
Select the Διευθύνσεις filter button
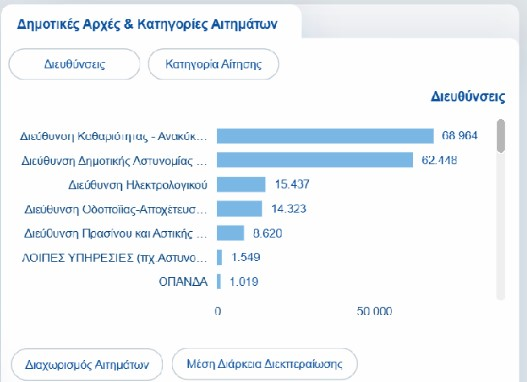pyautogui.click(x=74, y=64)
